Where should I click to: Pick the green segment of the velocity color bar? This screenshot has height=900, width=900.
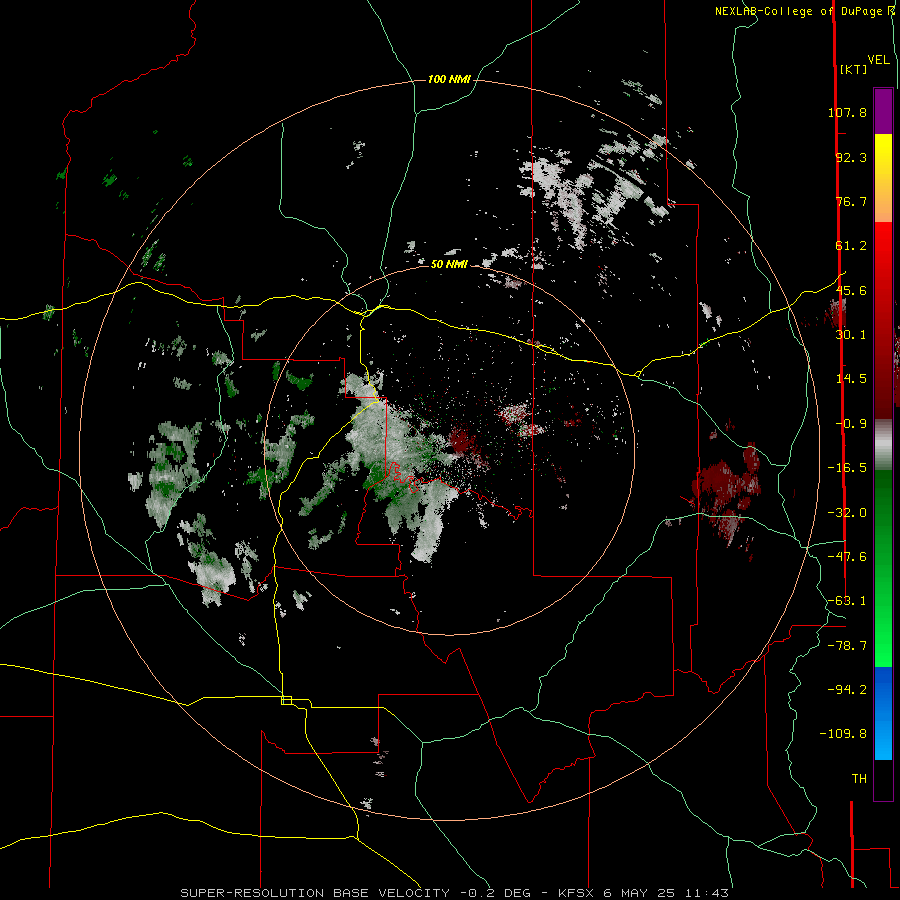(x=883, y=568)
